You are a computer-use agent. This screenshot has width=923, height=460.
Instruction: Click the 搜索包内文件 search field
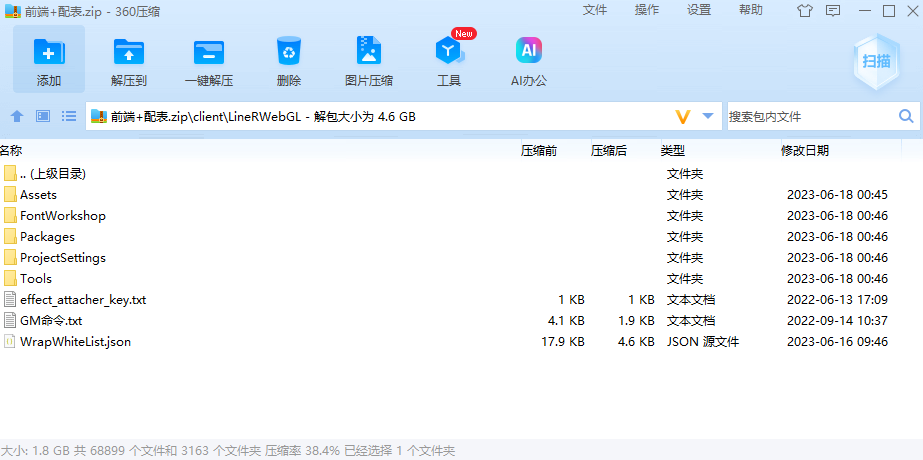(x=810, y=116)
